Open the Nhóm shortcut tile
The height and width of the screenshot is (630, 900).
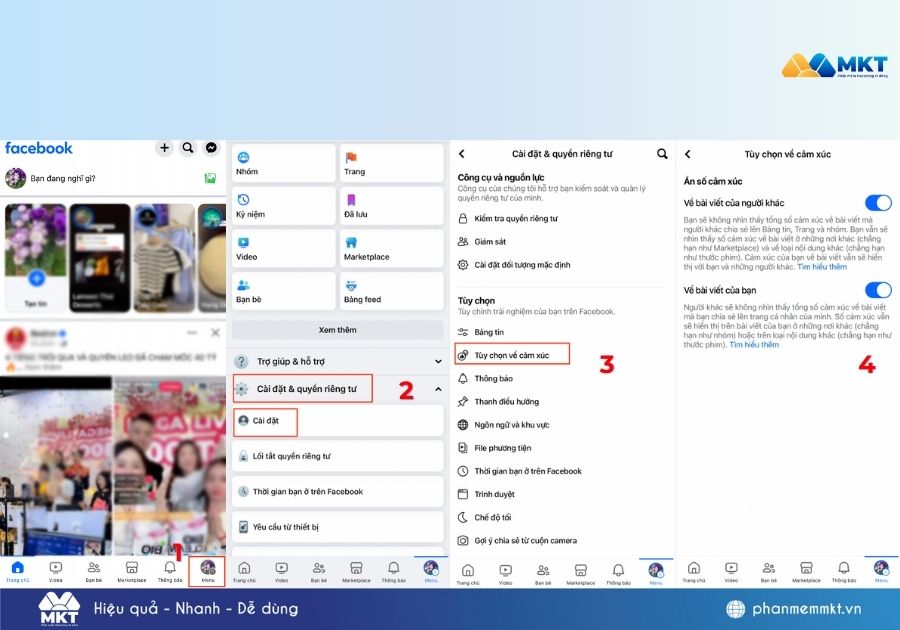point(284,164)
